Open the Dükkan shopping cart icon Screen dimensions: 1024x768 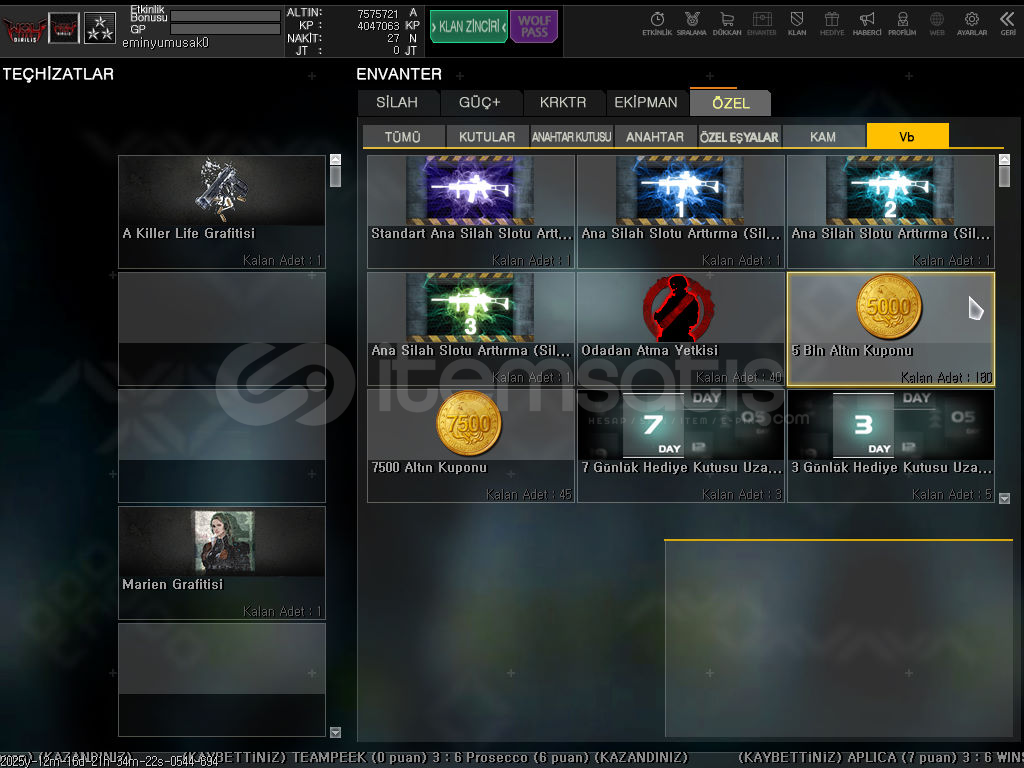[727, 23]
